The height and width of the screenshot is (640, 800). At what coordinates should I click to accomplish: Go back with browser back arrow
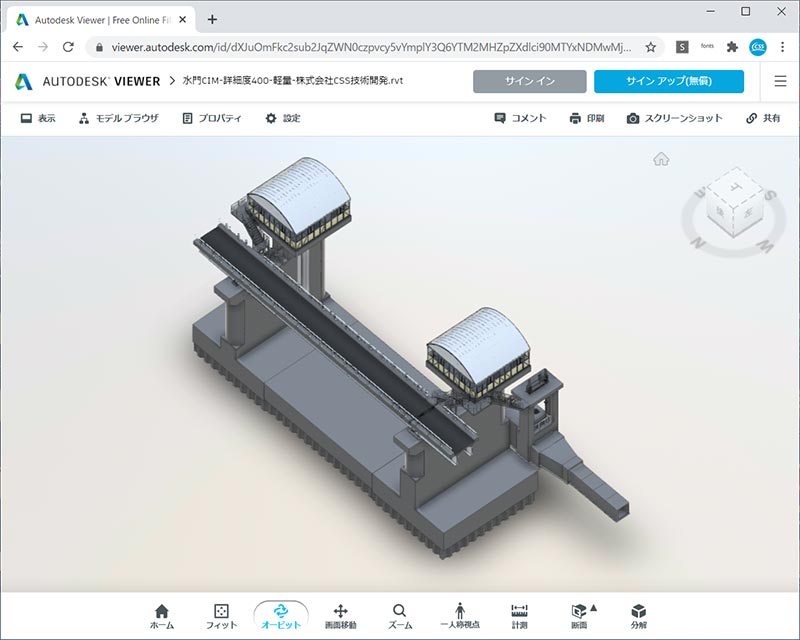click(18, 47)
